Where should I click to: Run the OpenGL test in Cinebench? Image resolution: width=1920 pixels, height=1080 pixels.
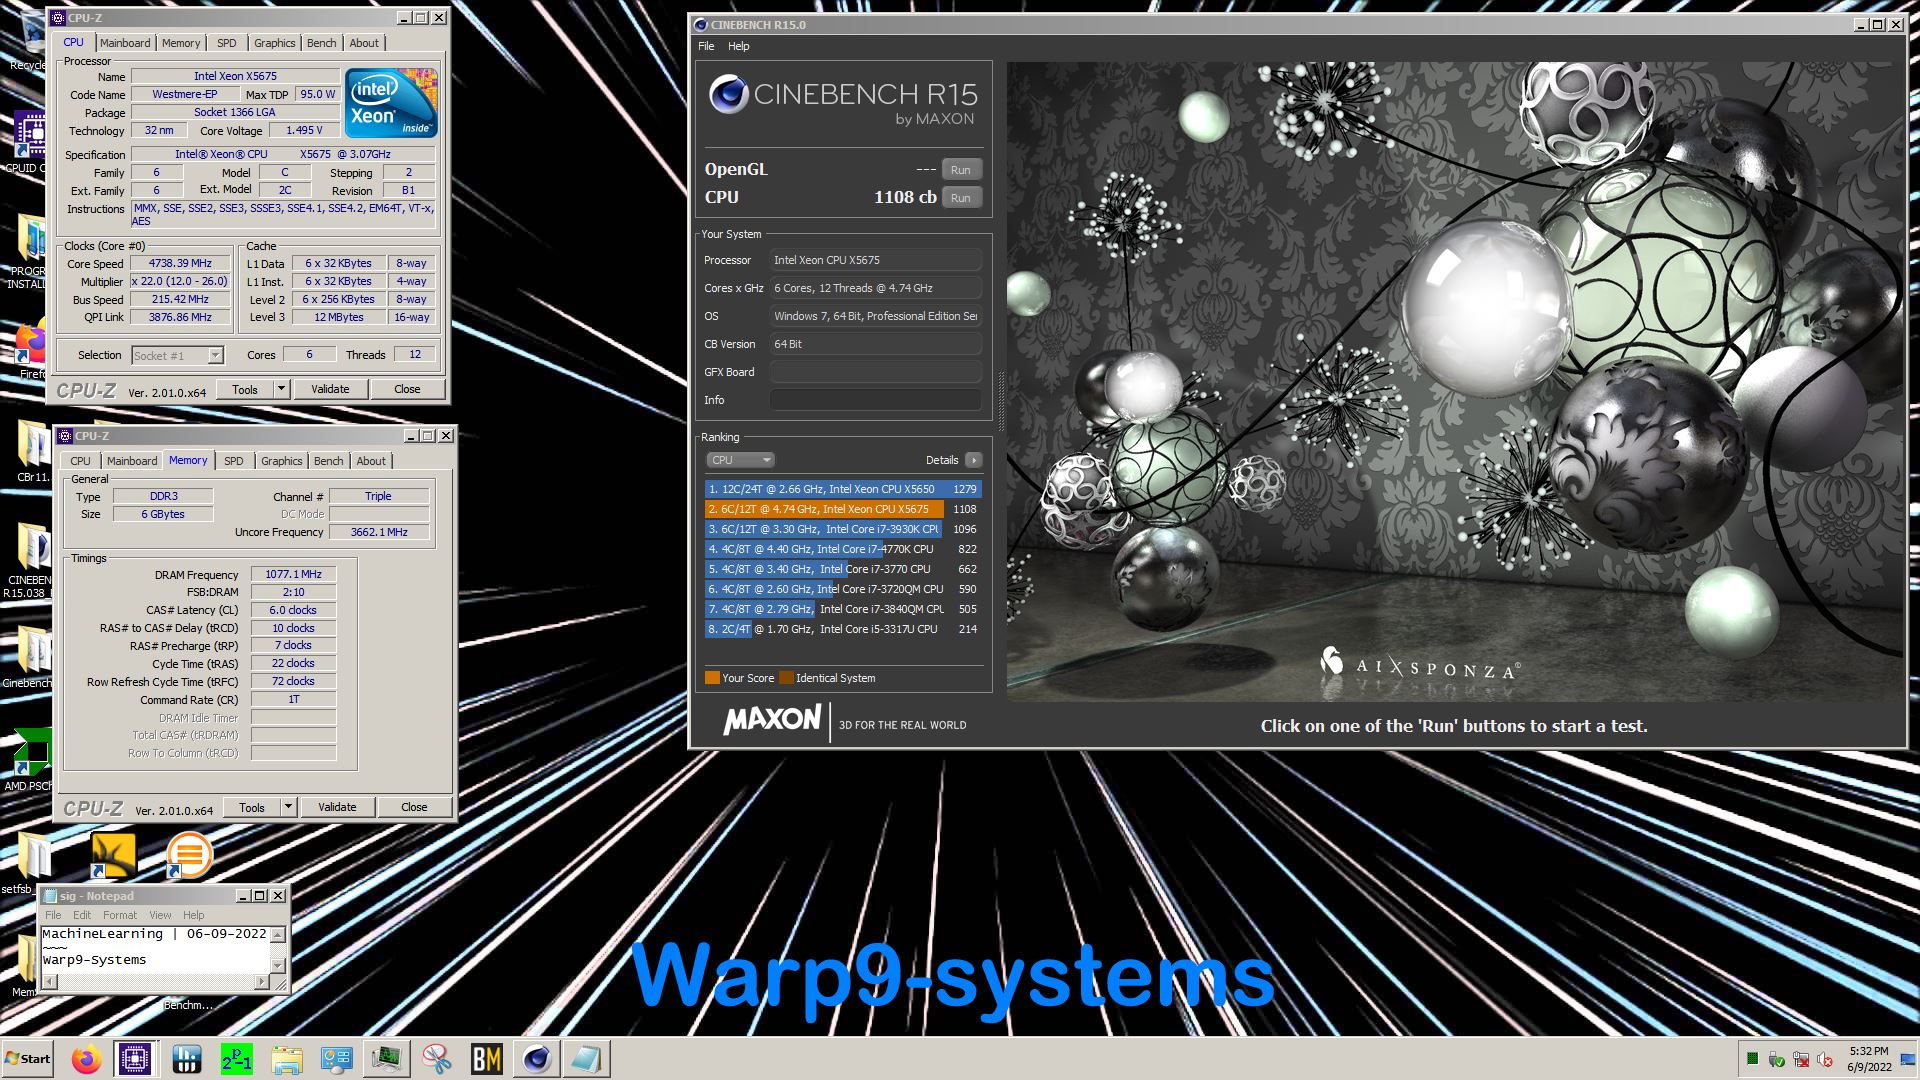pyautogui.click(x=961, y=170)
